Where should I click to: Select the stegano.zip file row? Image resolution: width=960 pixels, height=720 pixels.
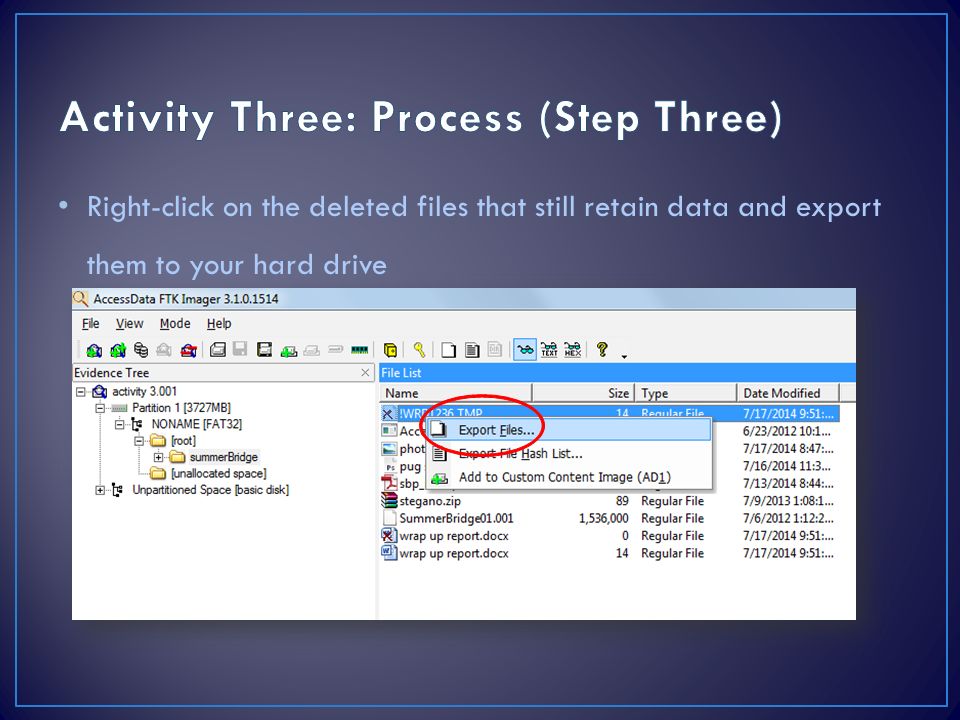609,501
